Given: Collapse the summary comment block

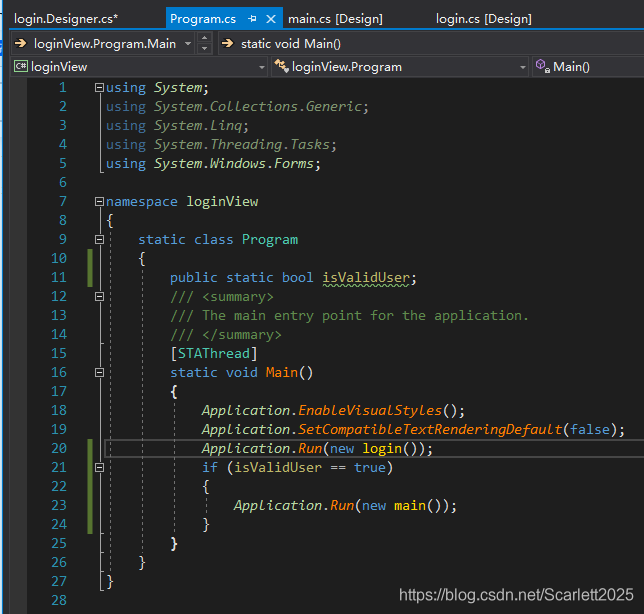Looking at the screenshot, I should pyautogui.click(x=99, y=297).
